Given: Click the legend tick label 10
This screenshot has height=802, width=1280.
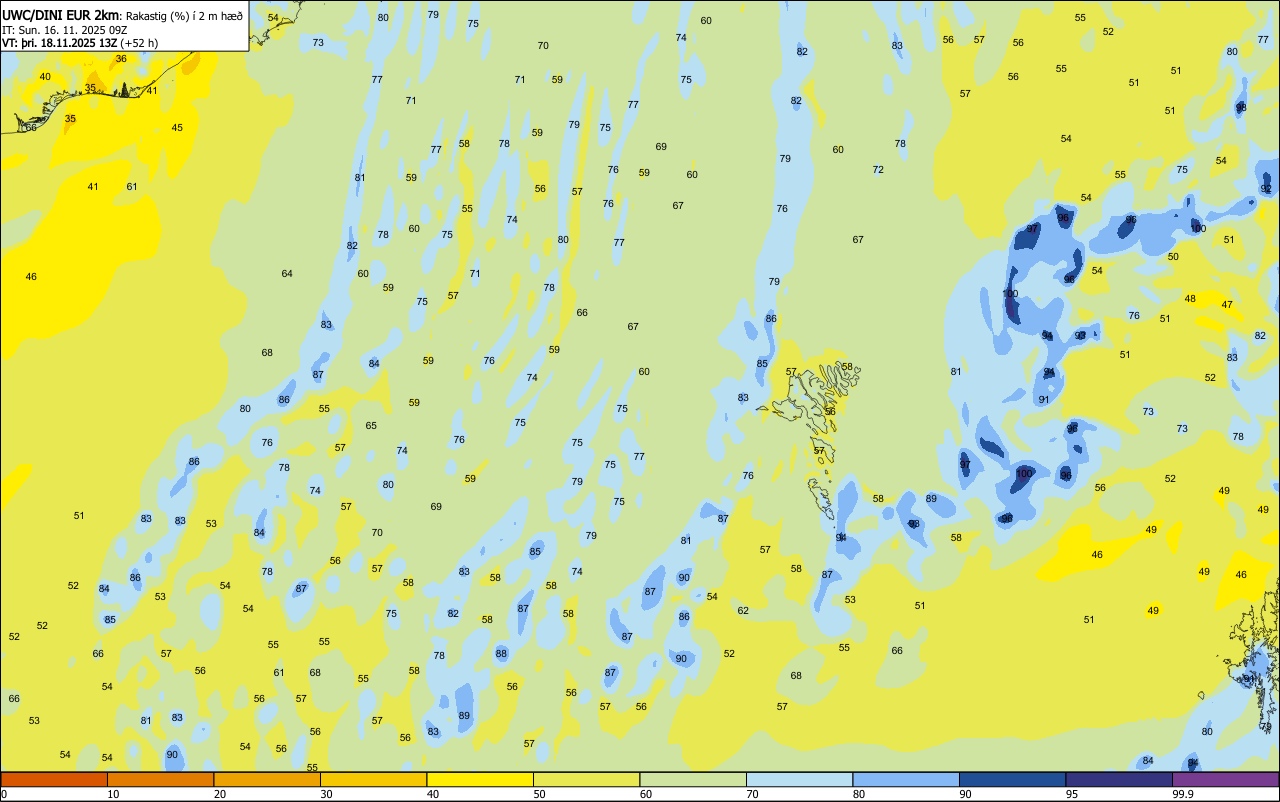Looking at the screenshot, I should click(x=113, y=794).
